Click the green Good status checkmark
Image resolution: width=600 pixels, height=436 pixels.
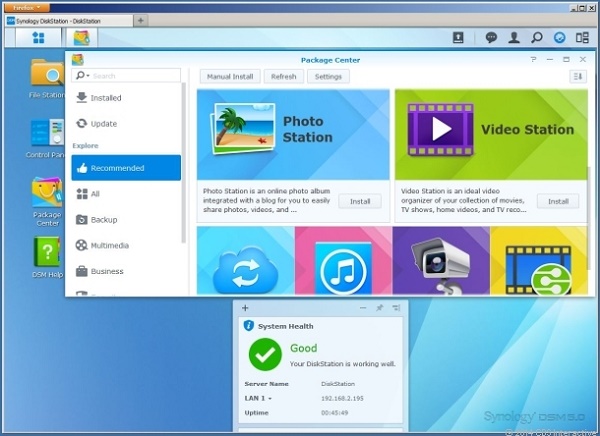[x=265, y=354]
